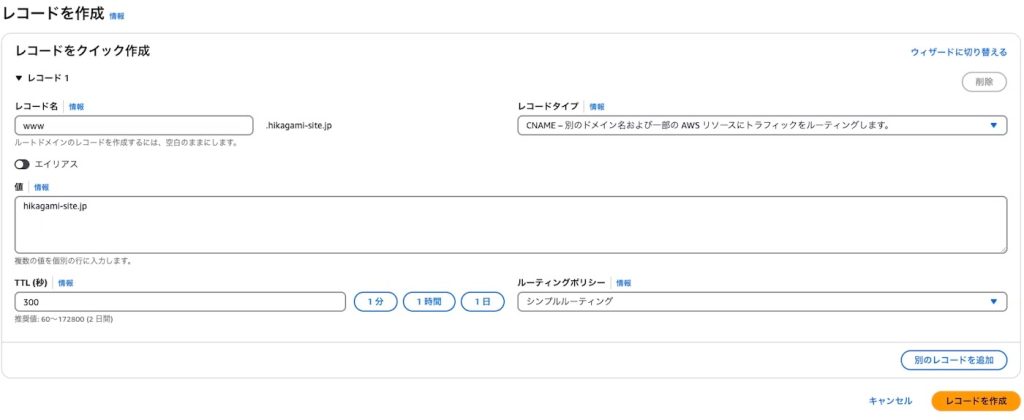Click the orange レコードを作成 button
Screen dimensions: 1024x420
(x=976, y=400)
